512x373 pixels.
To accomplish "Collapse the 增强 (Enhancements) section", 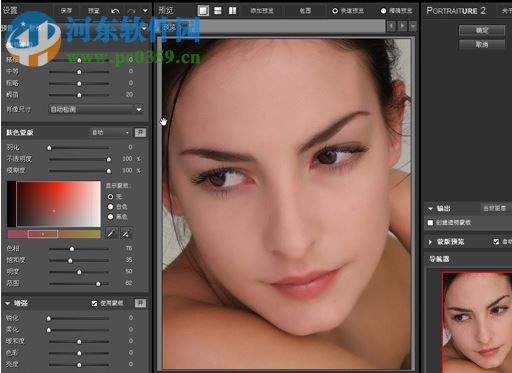I will point(8,304).
